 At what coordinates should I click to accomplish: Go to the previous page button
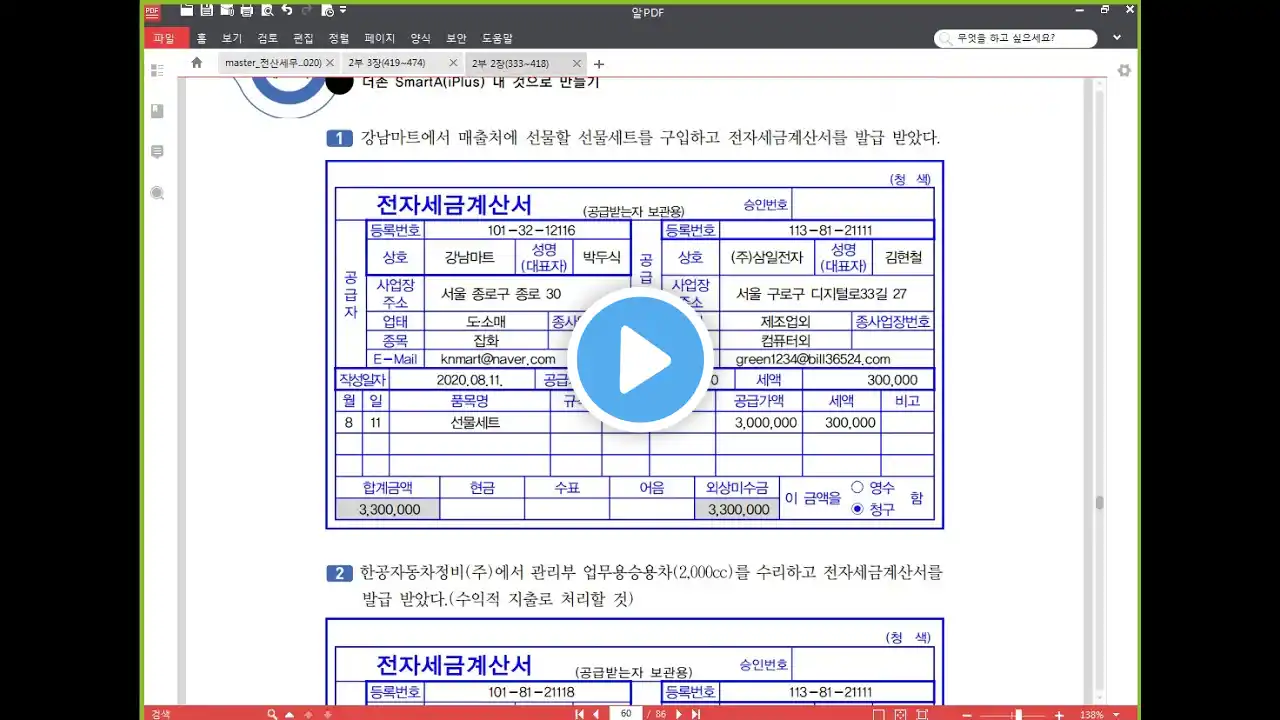click(596, 714)
